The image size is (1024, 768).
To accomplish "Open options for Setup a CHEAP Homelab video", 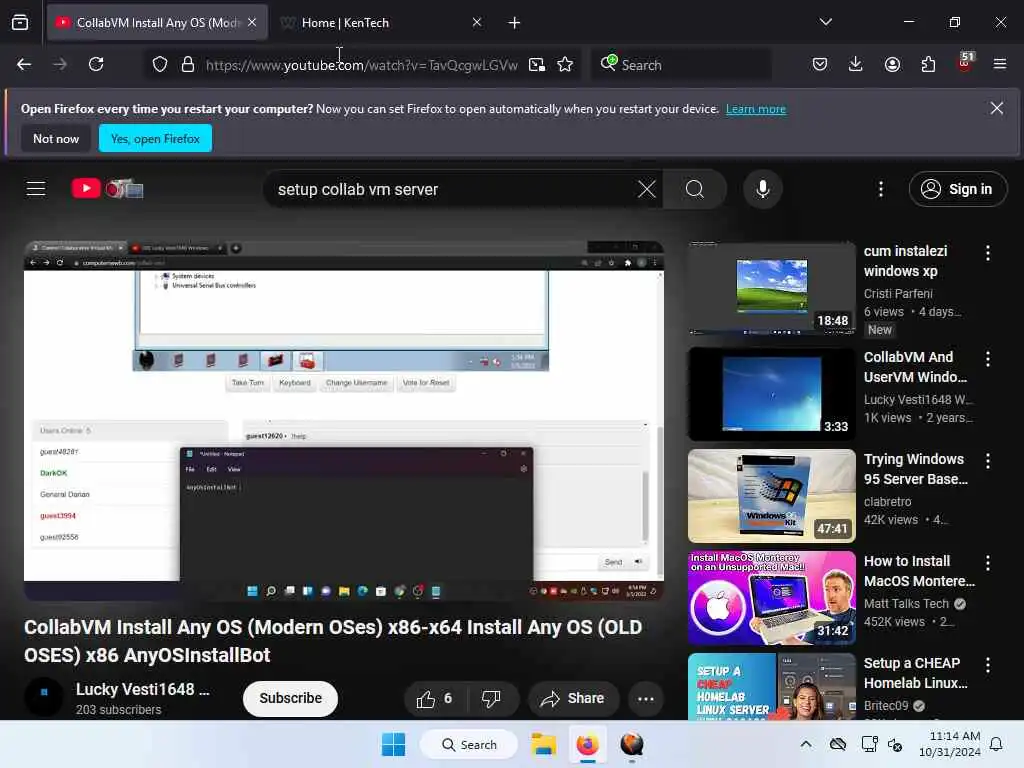I will (988, 665).
